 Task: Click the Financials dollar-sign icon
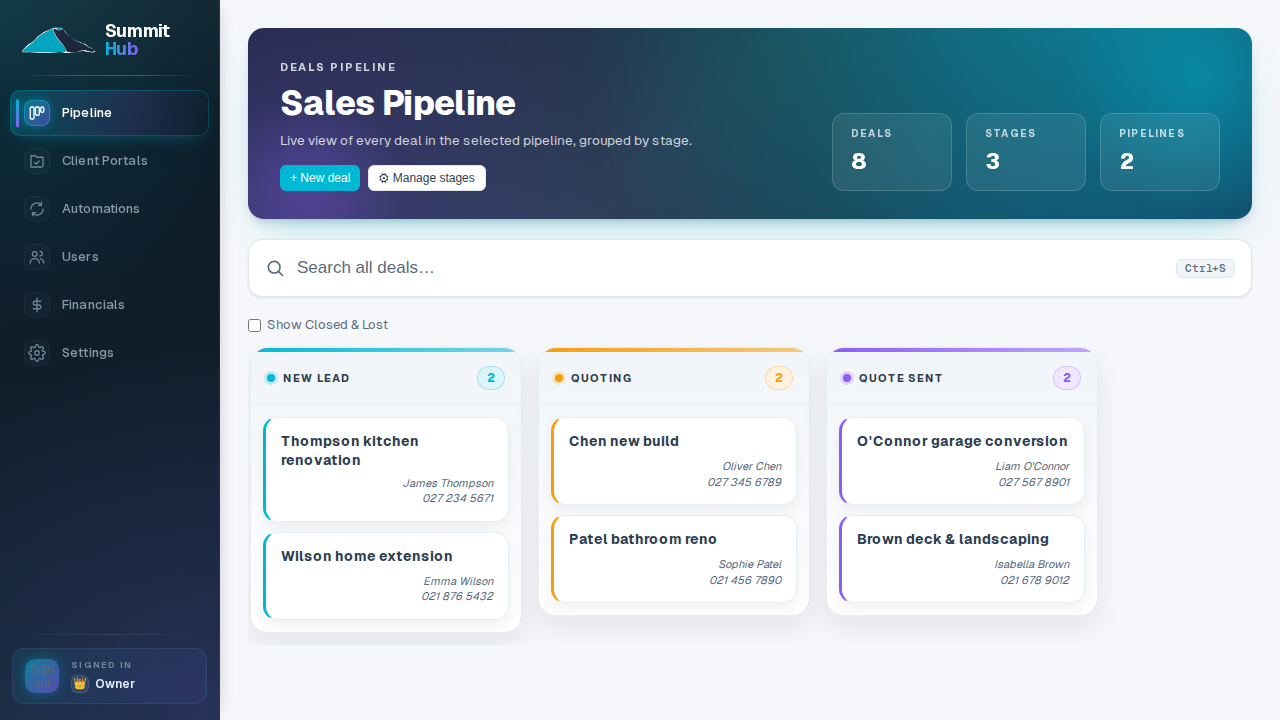click(x=37, y=305)
